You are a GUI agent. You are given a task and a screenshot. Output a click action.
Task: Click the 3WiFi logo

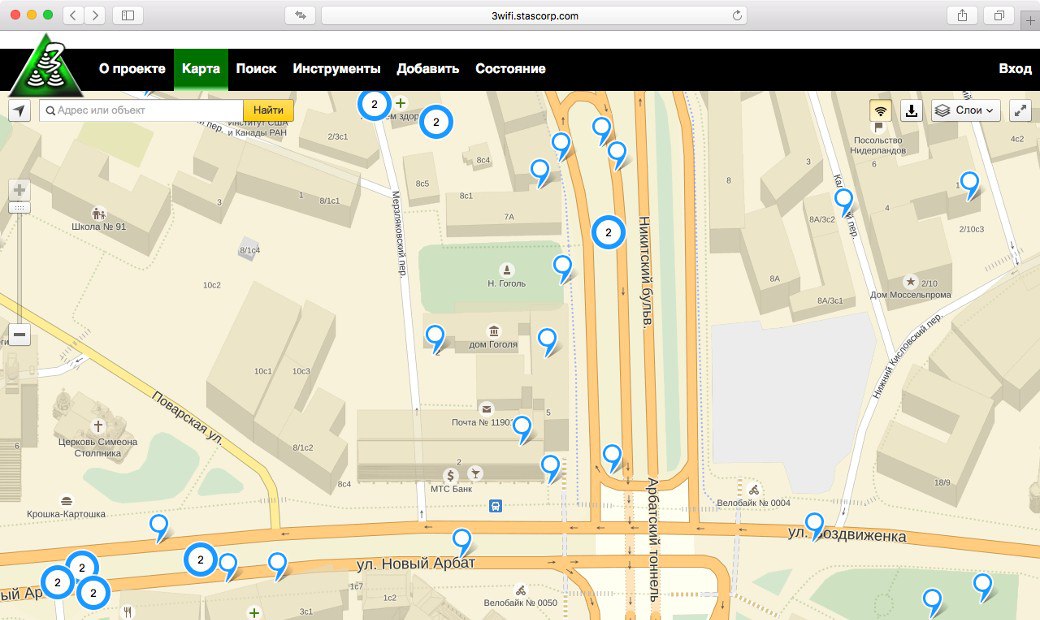tap(46, 66)
